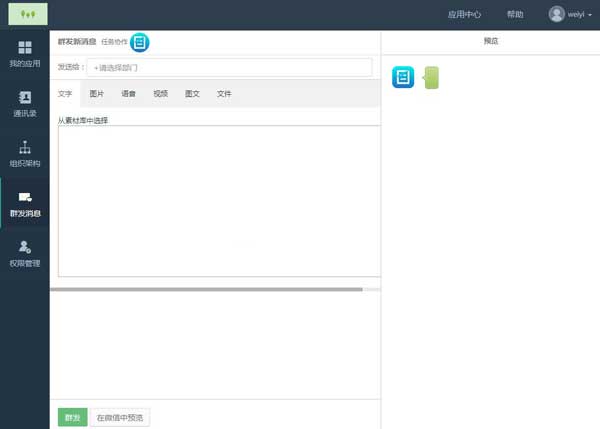Click the green speech bubble in preview
Screen dimensions: 600x429
click(431, 78)
